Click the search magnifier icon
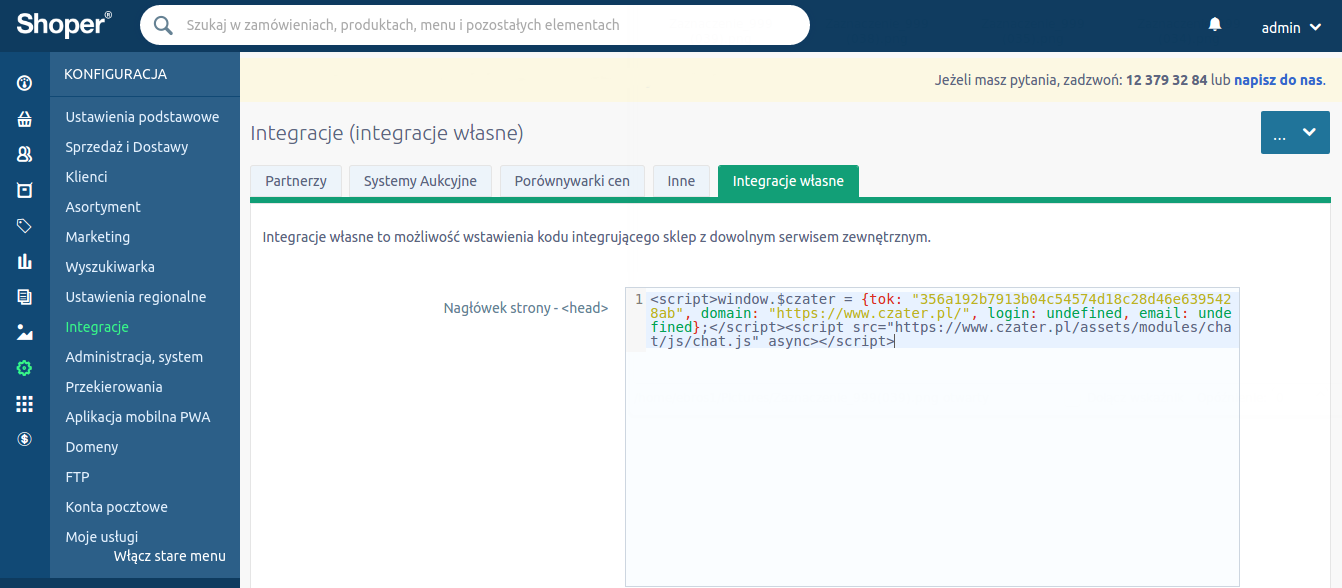This screenshot has height=588, width=1342. (x=165, y=25)
